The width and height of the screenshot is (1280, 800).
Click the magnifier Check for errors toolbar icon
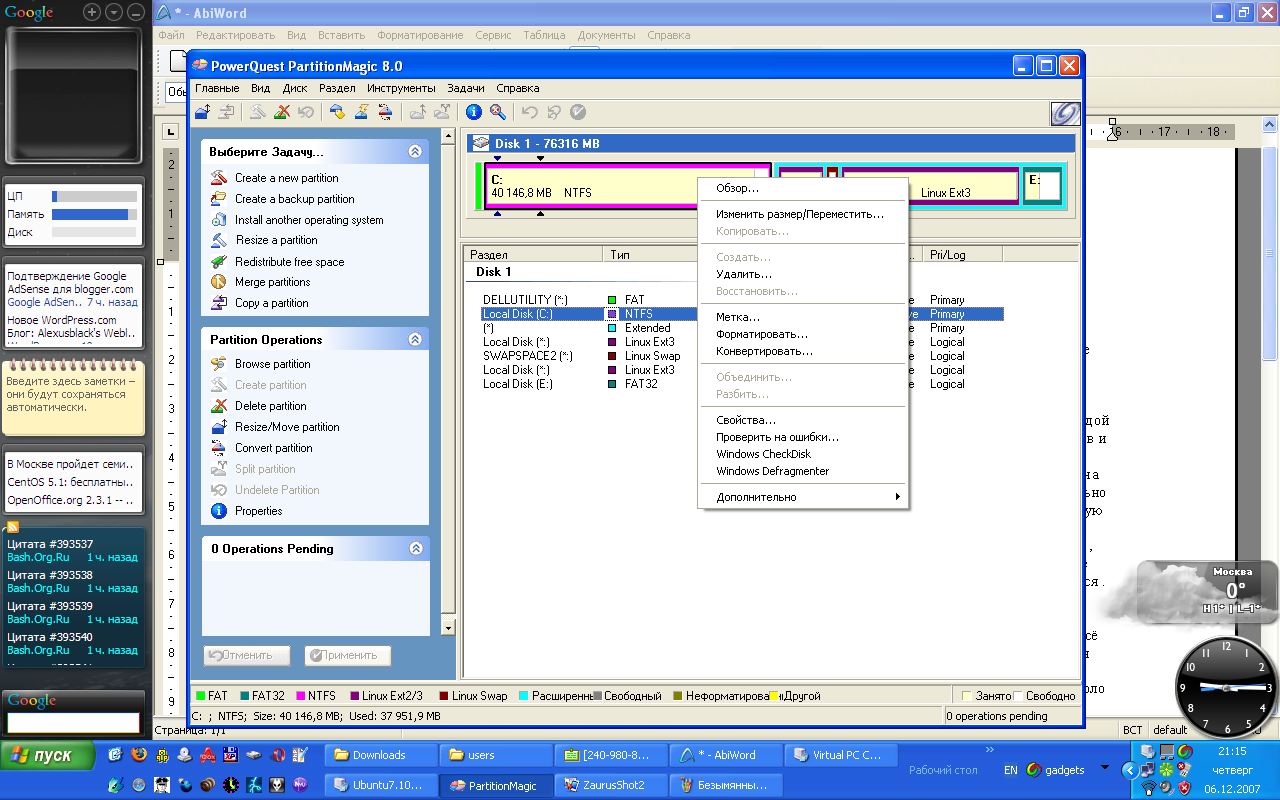pyautogui.click(x=497, y=112)
